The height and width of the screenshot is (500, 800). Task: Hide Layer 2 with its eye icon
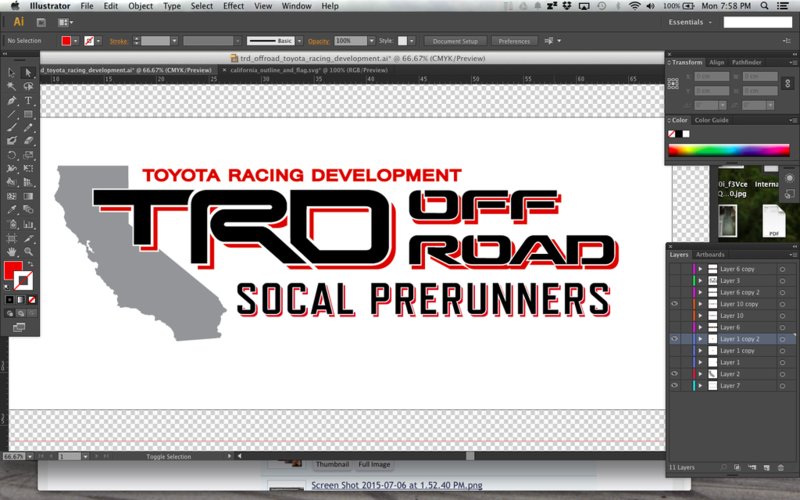coord(674,374)
